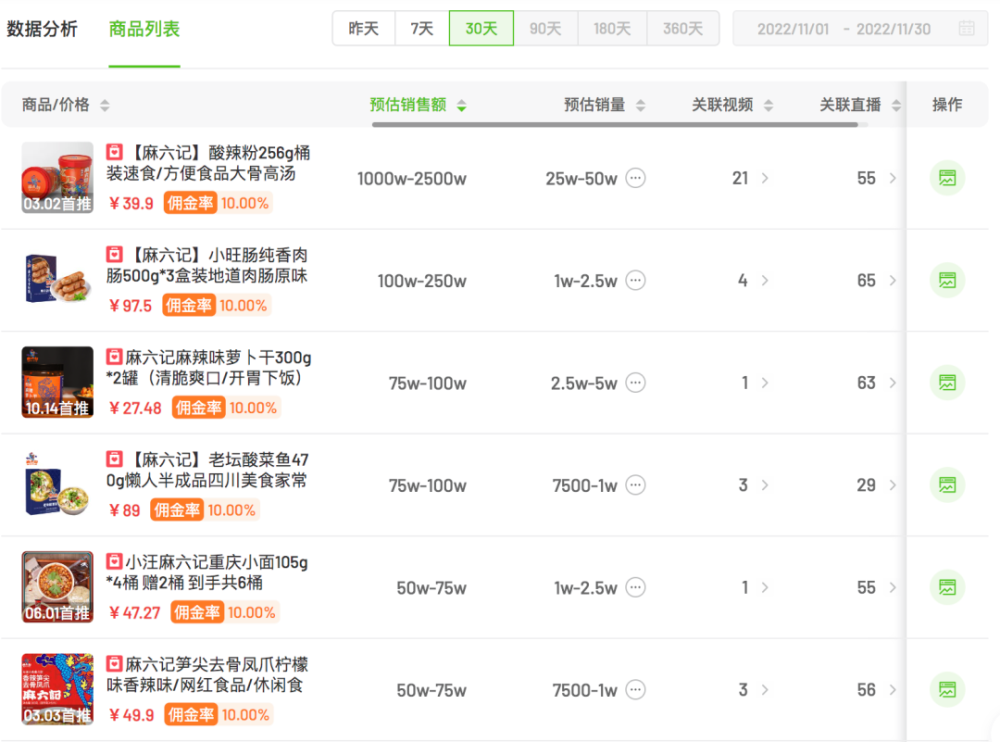Image resolution: width=1000 pixels, height=742 pixels.
Task: Switch to the 数据分析 tab
Action: click(x=42, y=29)
